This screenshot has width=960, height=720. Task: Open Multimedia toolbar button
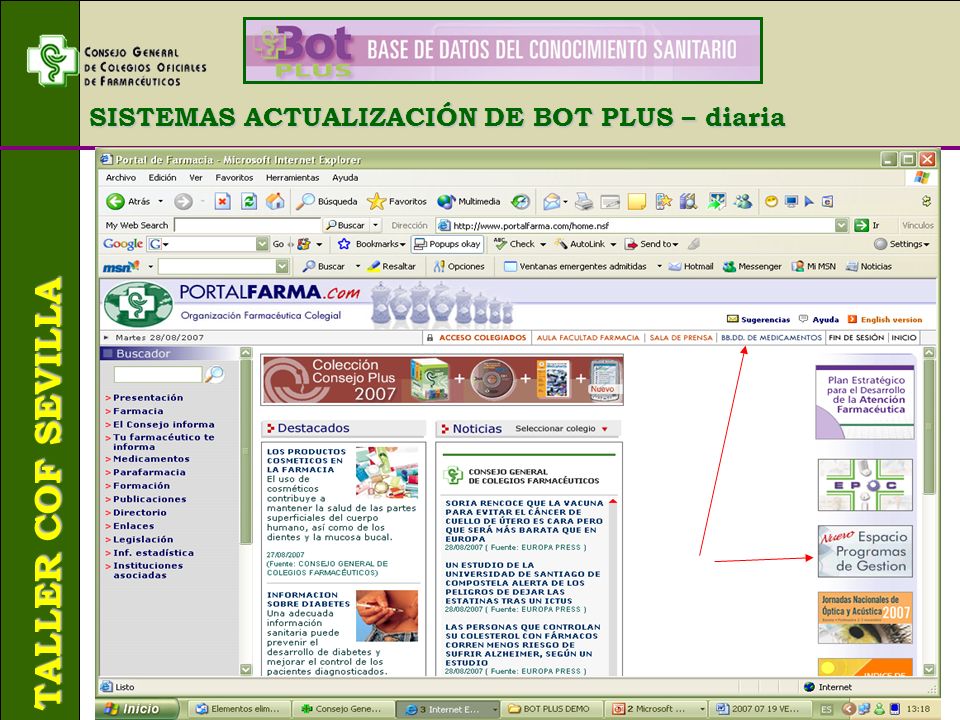coord(469,201)
